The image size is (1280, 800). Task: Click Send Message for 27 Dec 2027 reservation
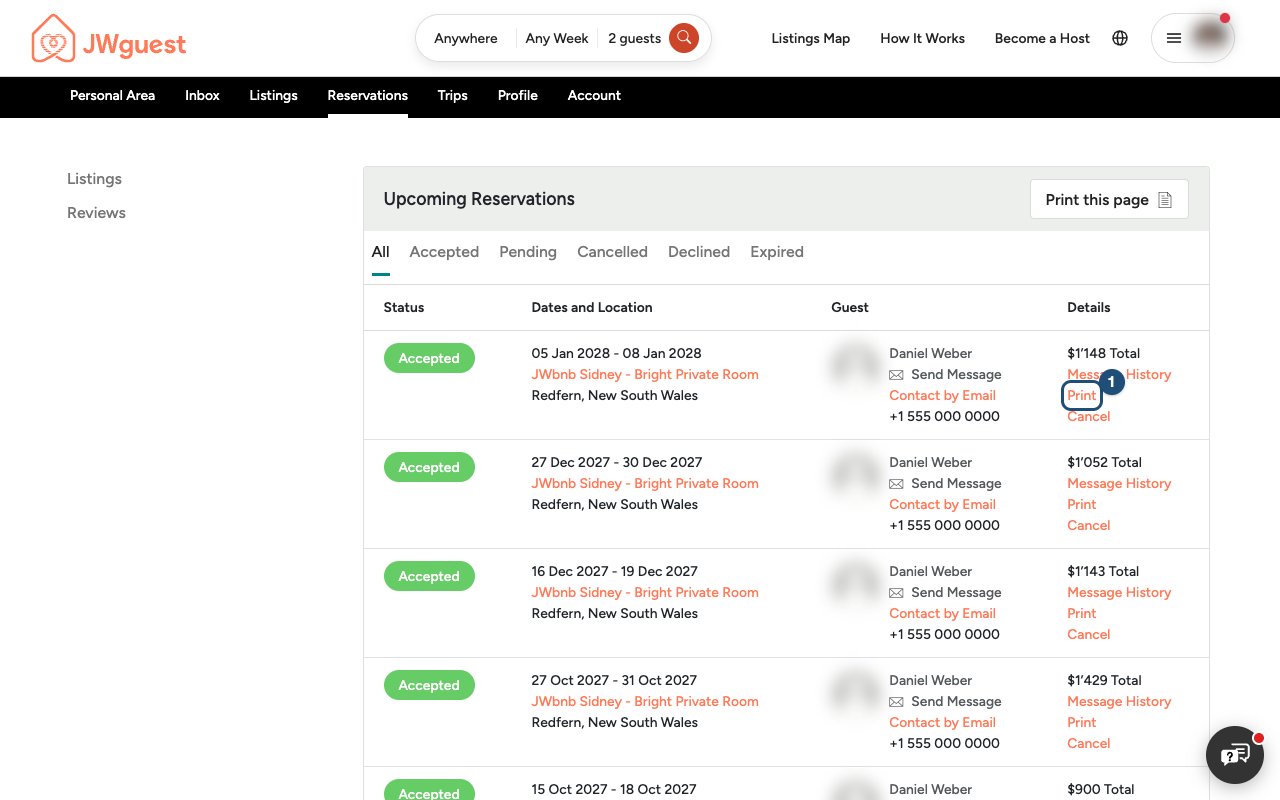click(x=956, y=484)
